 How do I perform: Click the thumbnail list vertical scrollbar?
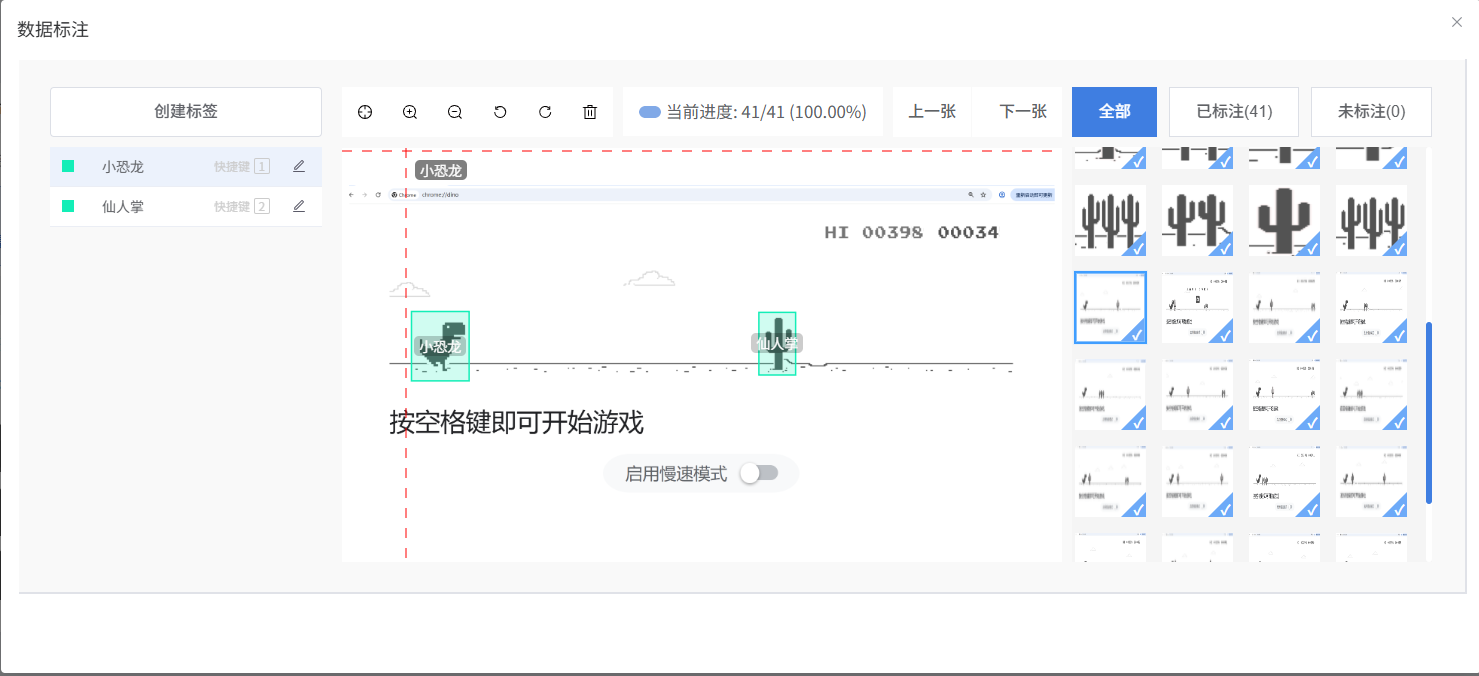(1429, 412)
